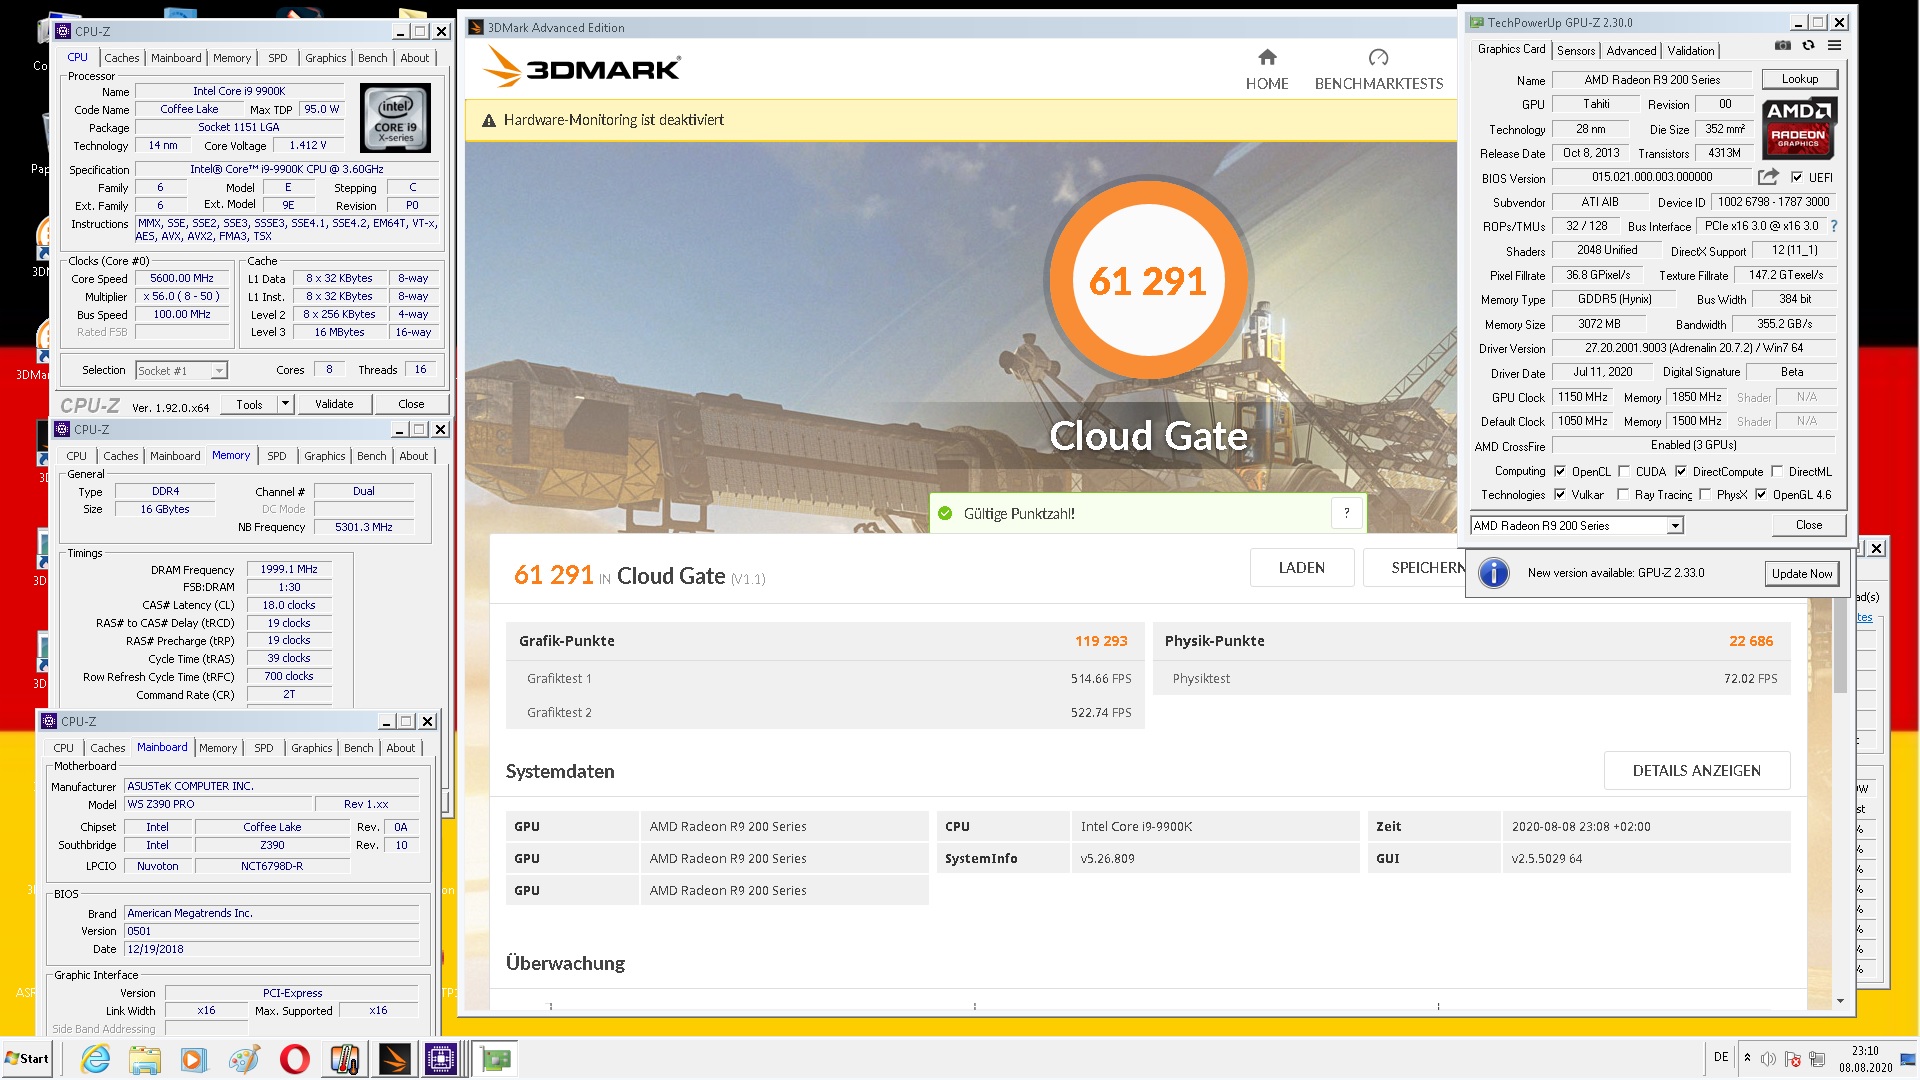1920x1080 pixels.
Task: Open the GPU-Z hamburger menu
Action: pos(1835,46)
